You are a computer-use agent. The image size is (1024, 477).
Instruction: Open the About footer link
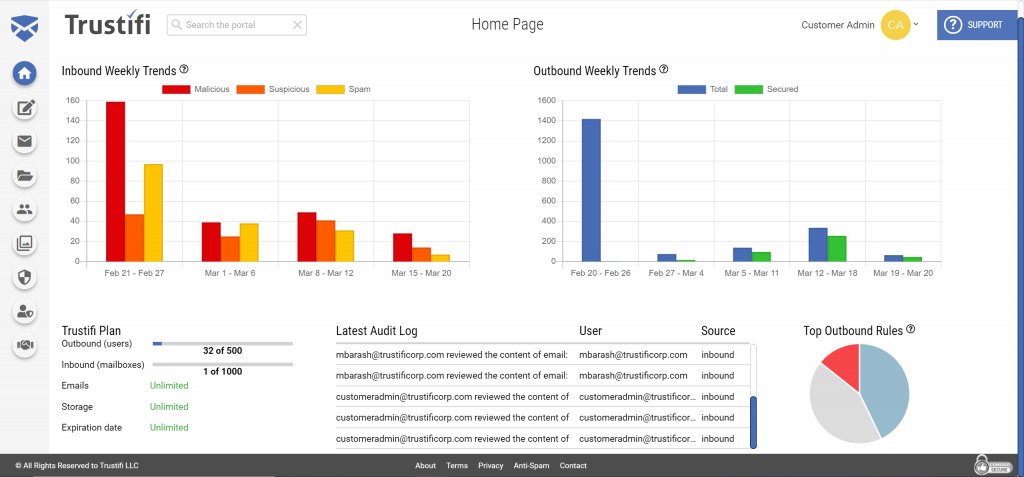[x=425, y=466]
